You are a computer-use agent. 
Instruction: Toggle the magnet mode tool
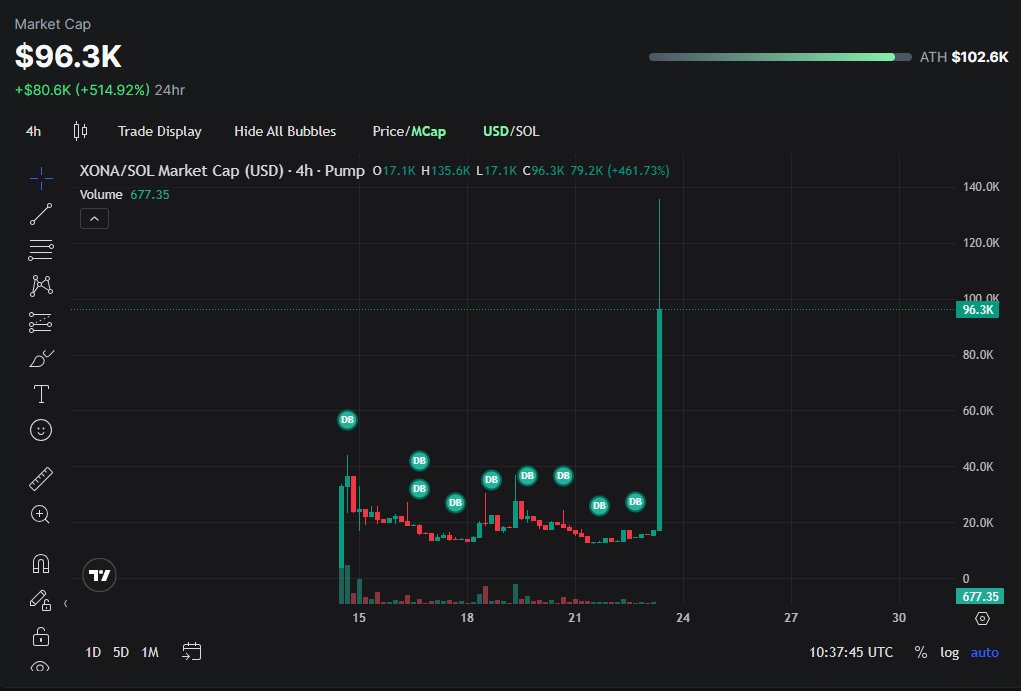point(41,563)
